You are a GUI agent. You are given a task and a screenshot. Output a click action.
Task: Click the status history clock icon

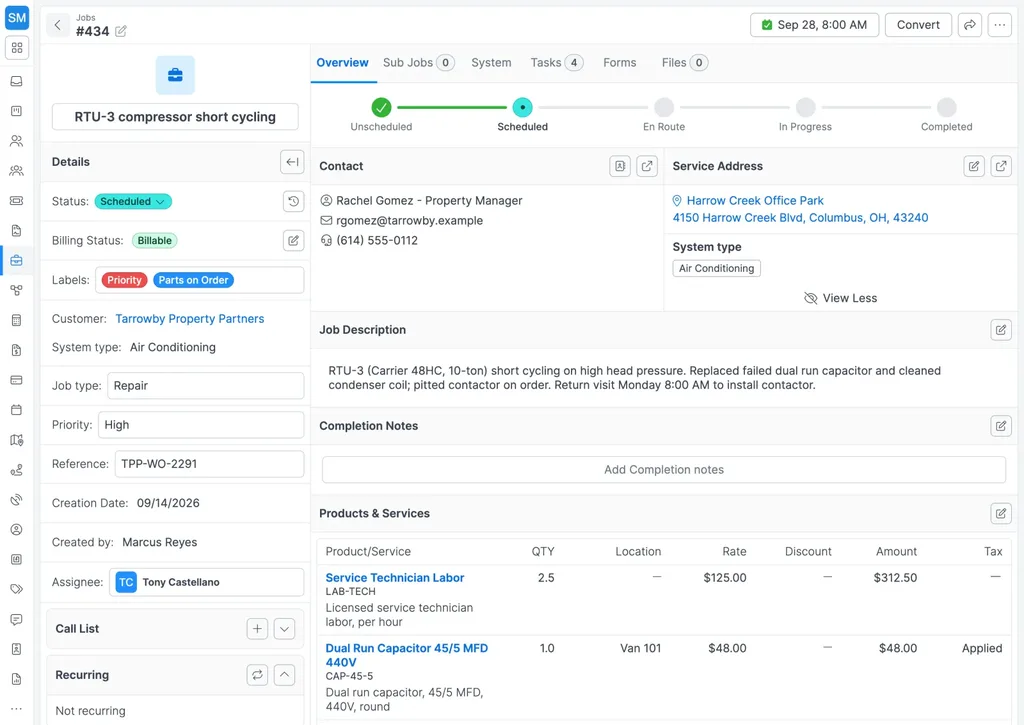[293, 201]
